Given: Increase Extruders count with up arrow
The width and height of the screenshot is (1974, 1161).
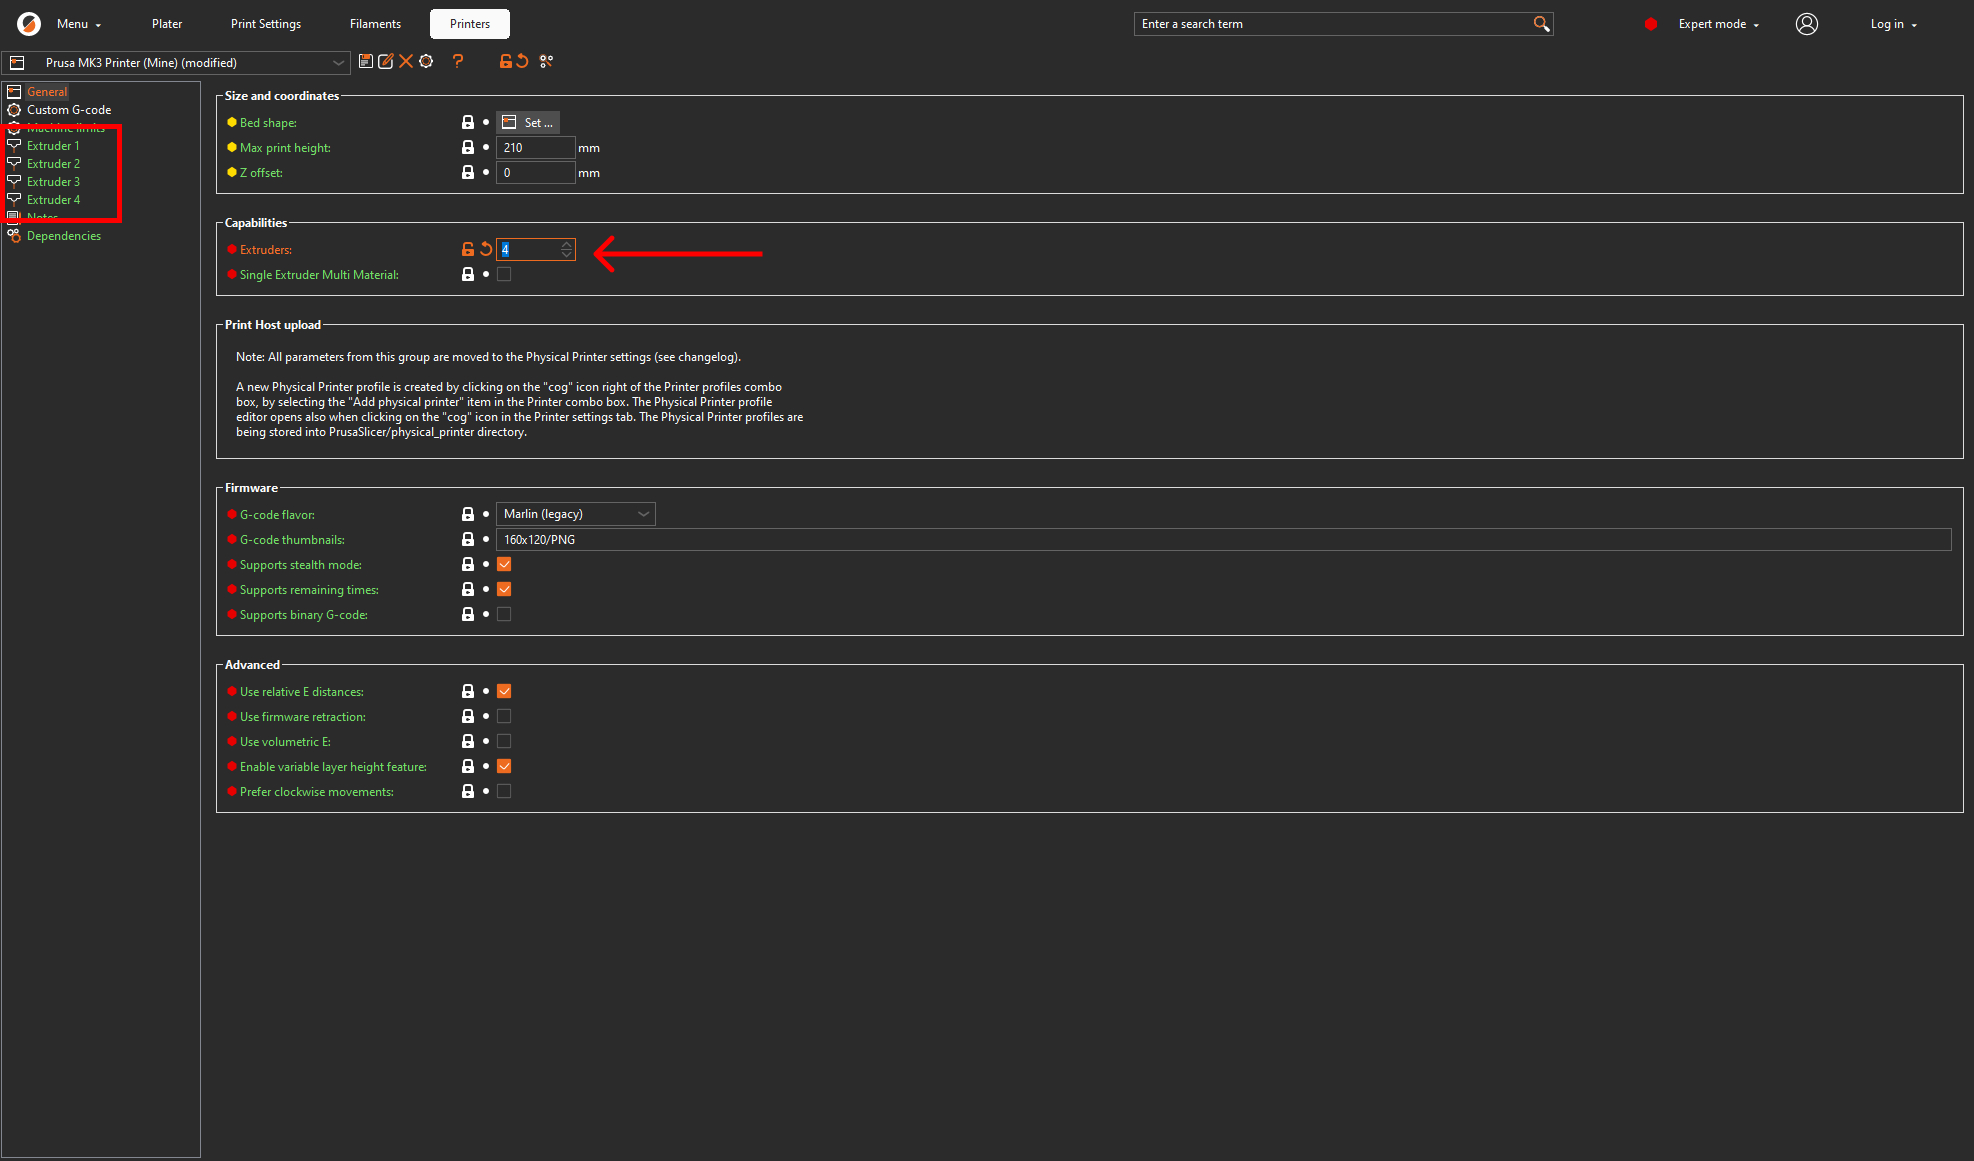Looking at the screenshot, I should click(567, 244).
